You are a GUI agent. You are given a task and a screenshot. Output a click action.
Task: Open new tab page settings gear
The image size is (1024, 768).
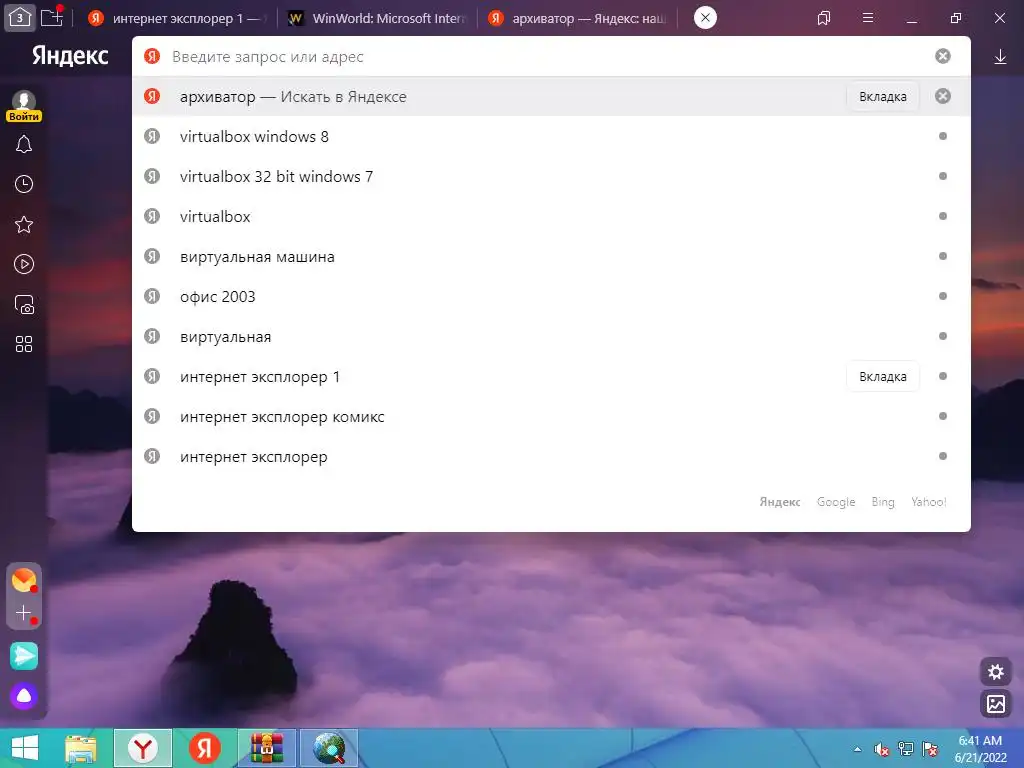pyautogui.click(x=996, y=671)
